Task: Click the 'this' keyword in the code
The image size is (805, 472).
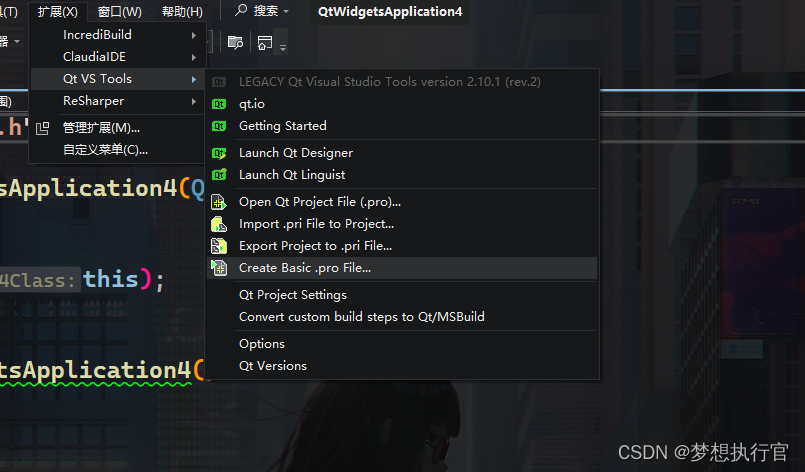Action: pyautogui.click(x=111, y=279)
